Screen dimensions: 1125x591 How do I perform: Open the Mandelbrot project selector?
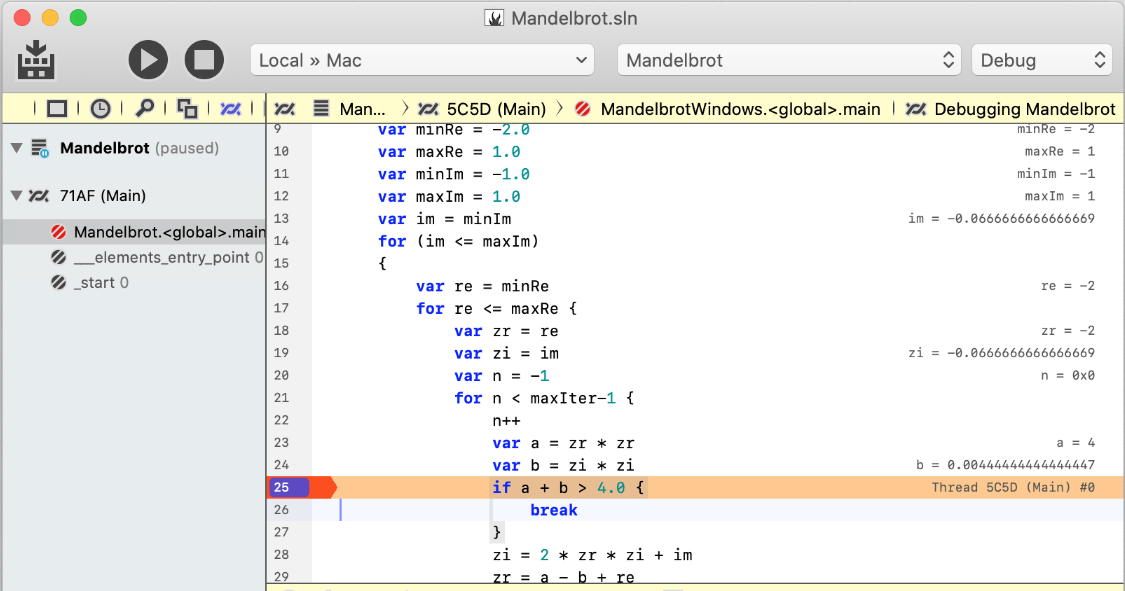point(790,60)
